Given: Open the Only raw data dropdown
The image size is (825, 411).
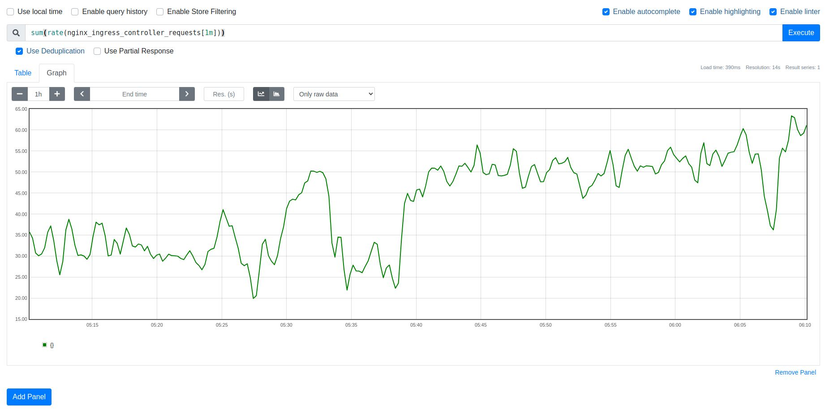Looking at the screenshot, I should 334,94.
